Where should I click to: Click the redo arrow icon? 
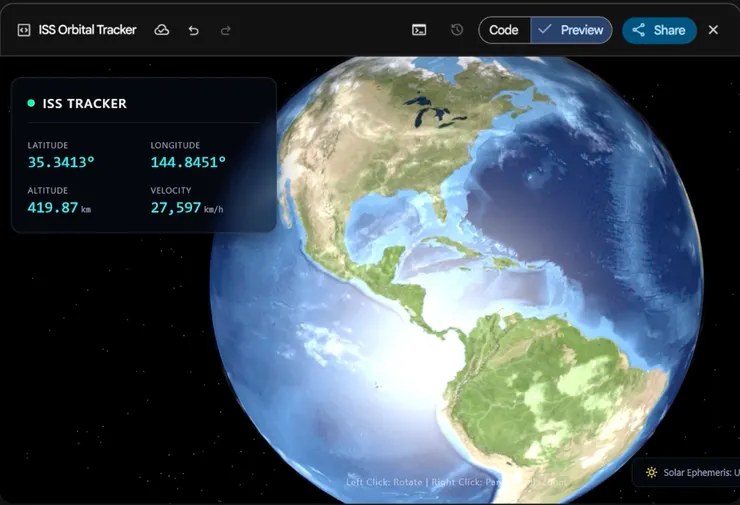point(226,31)
